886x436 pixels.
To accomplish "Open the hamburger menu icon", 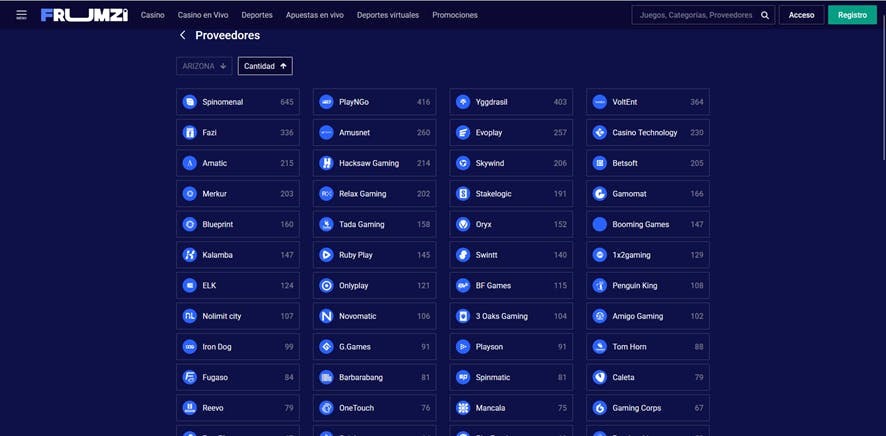I will click(21, 15).
